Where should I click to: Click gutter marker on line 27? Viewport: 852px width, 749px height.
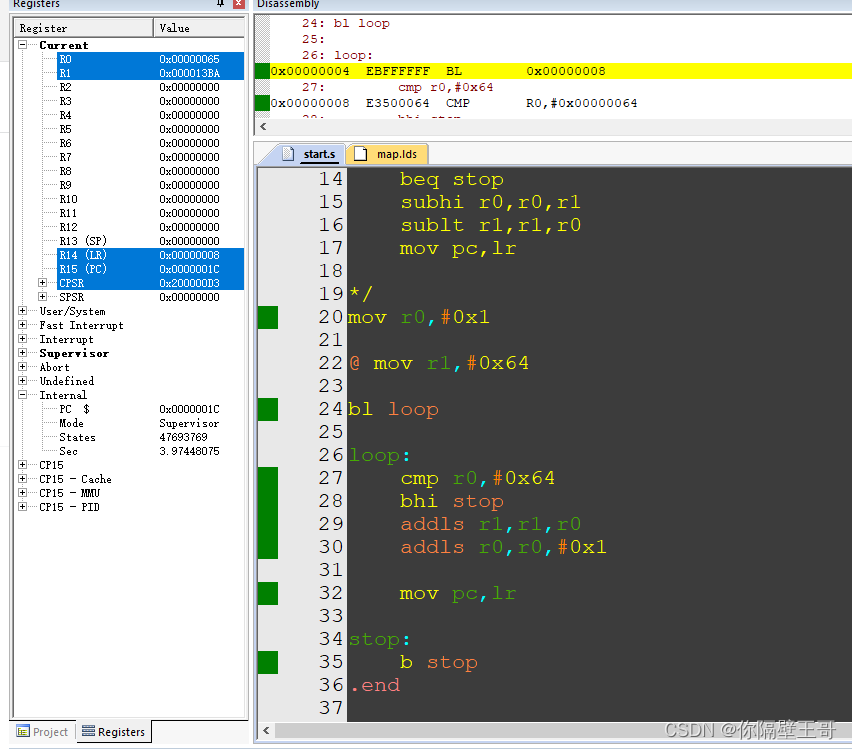pyautogui.click(x=268, y=478)
